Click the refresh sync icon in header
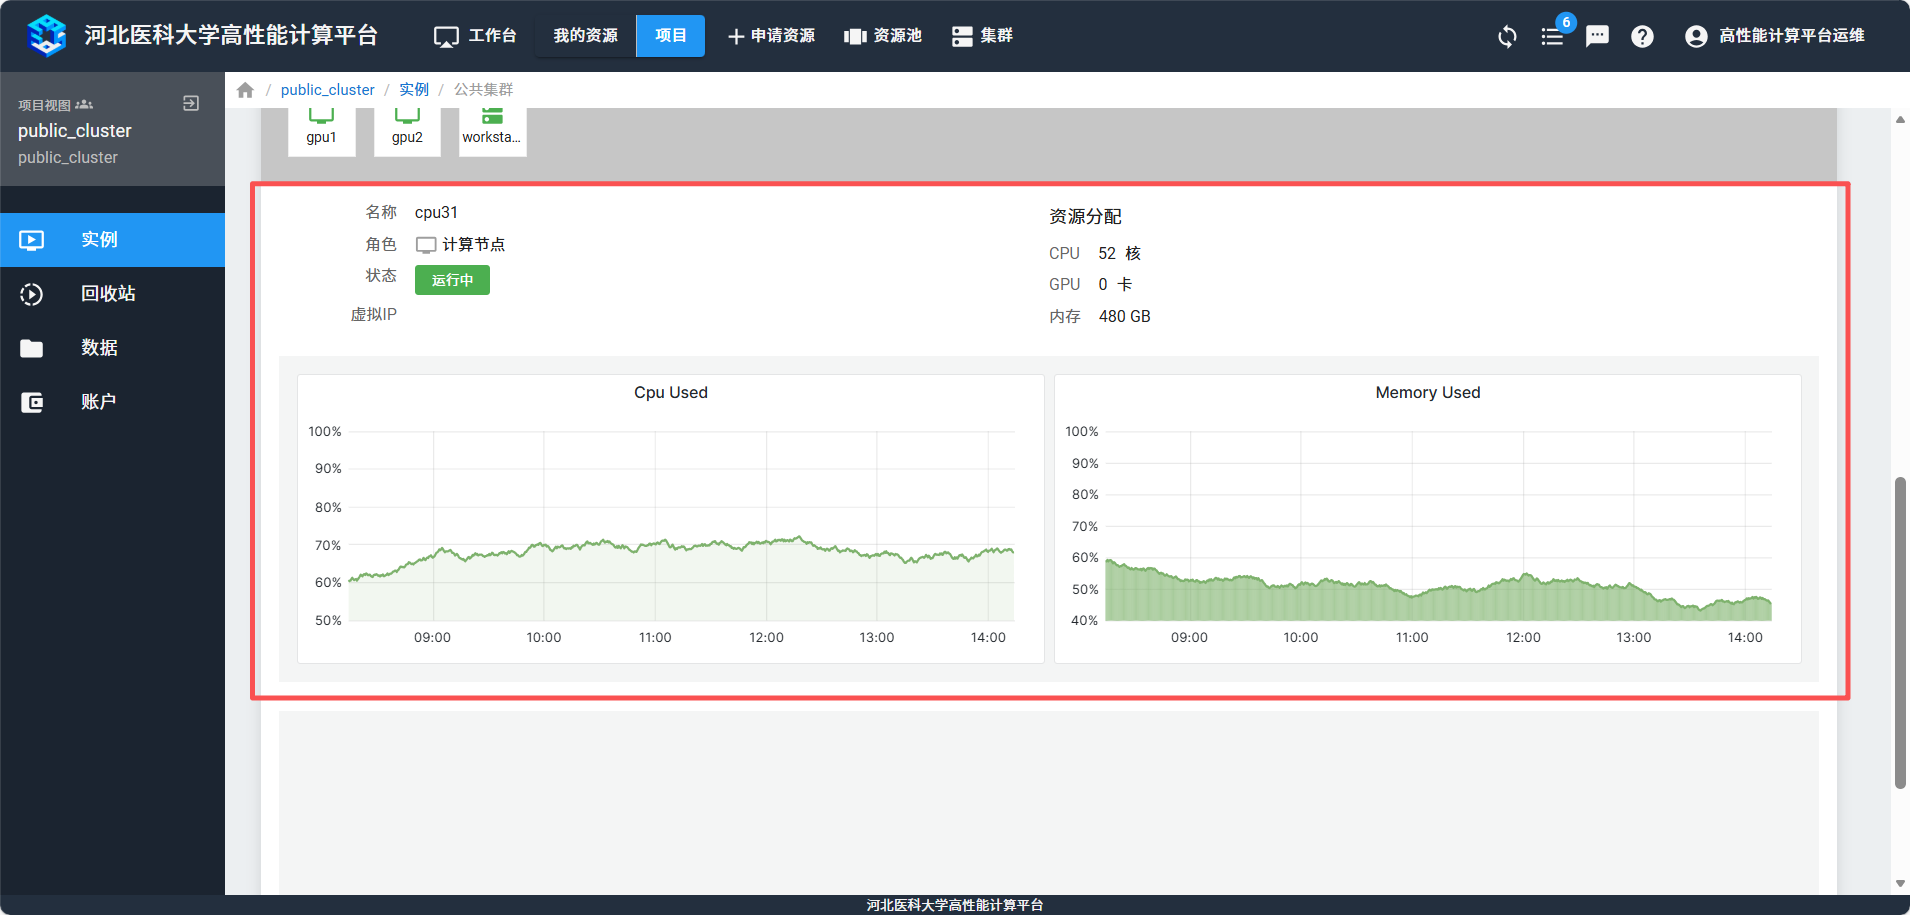The height and width of the screenshot is (915, 1910). click(x=1507, y=37)
